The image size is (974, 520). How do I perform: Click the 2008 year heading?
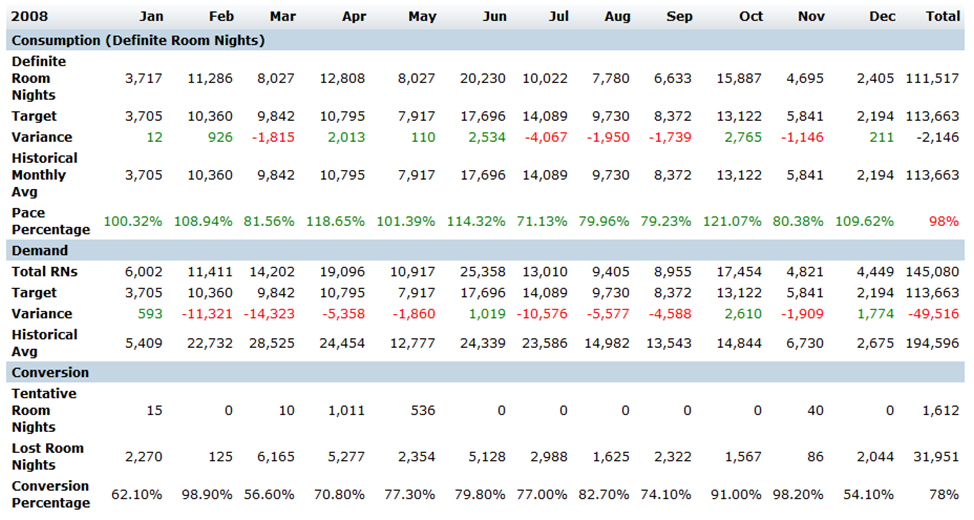(x=29, y=17)
